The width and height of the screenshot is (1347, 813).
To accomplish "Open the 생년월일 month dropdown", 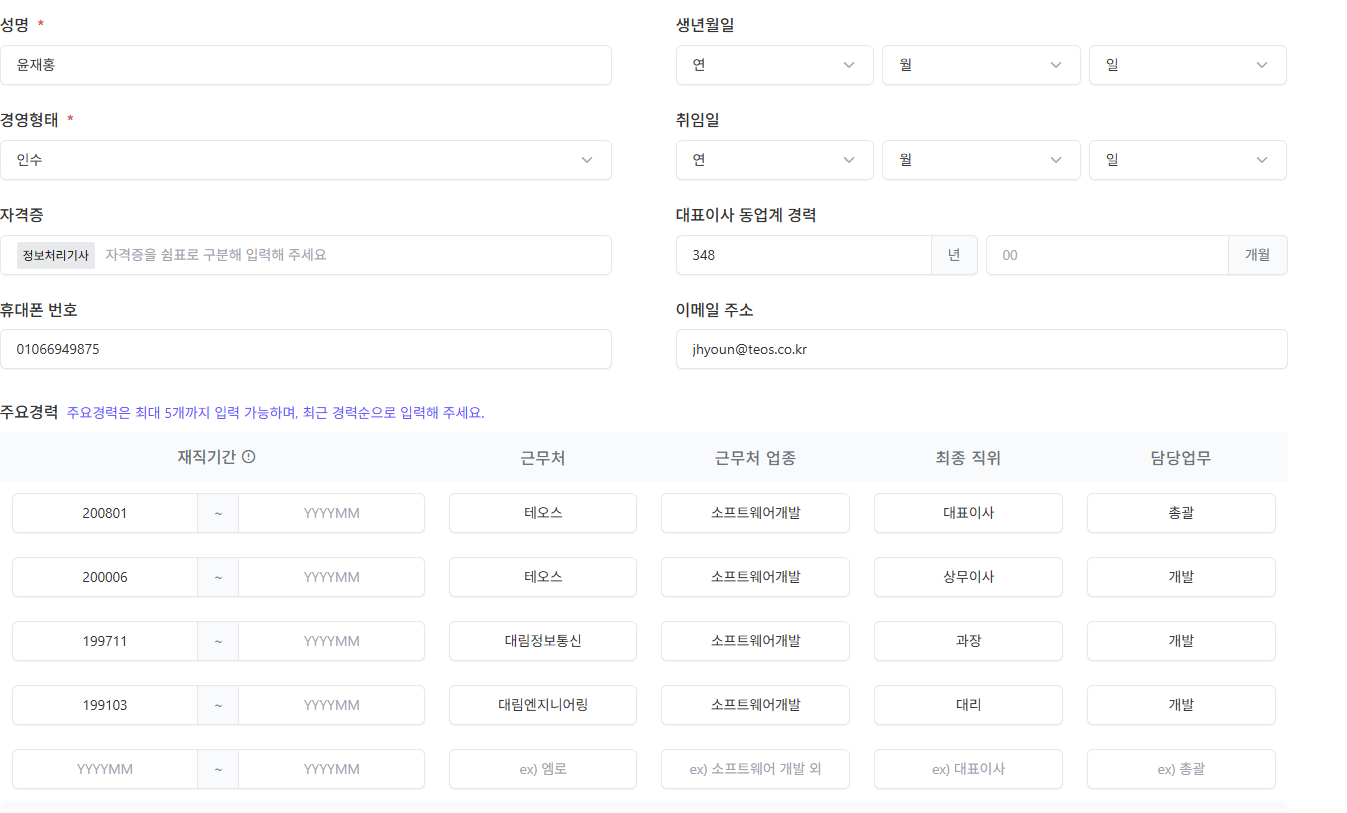I will tap(980, 64).
